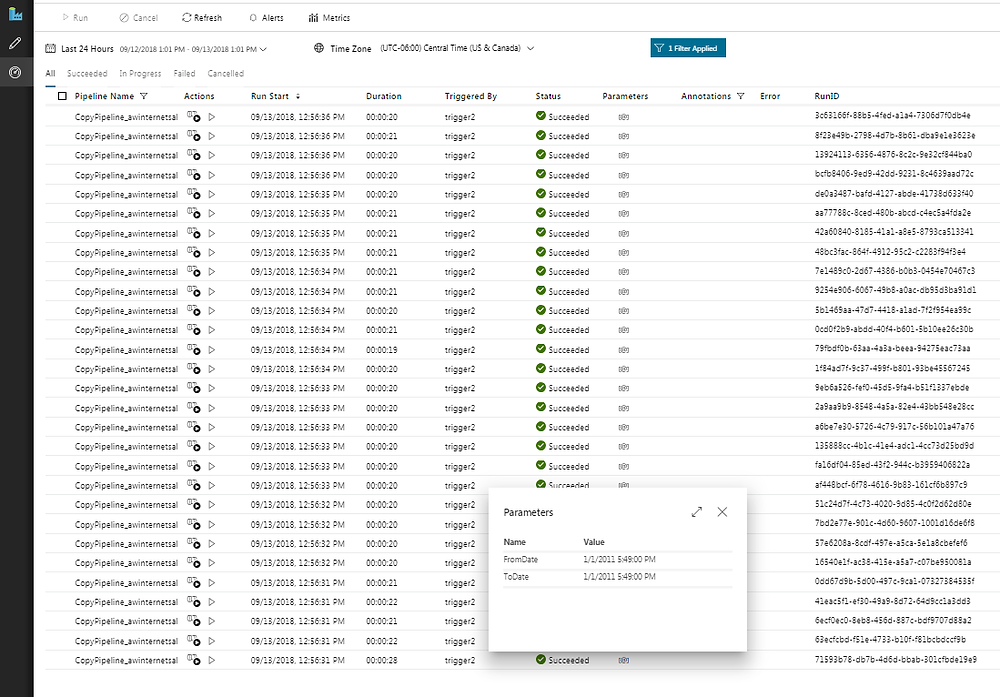The image size is (1000, 697).
Task: Open parameters icon for run 135888cc
Action: coord(624,447)
